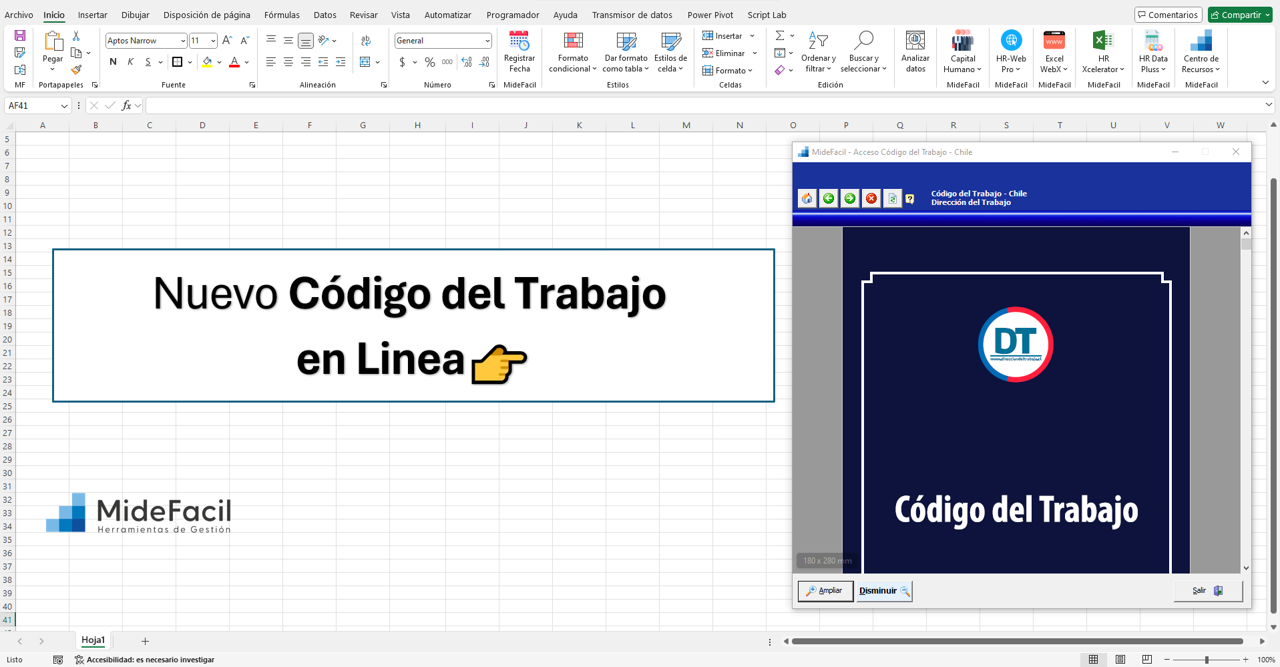Click the yellow help icon in the dialog
This screenshot has height=667, width=1280.
pos(910,198)
